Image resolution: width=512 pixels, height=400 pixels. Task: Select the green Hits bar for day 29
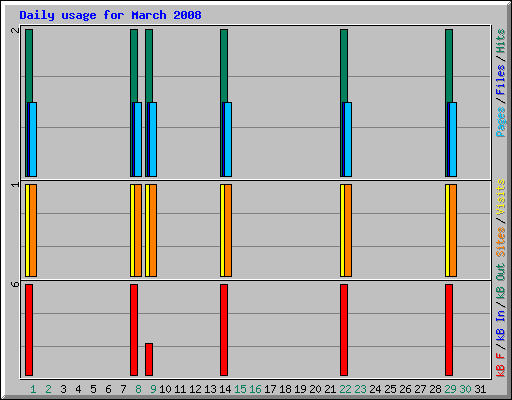tap(449, 66)
